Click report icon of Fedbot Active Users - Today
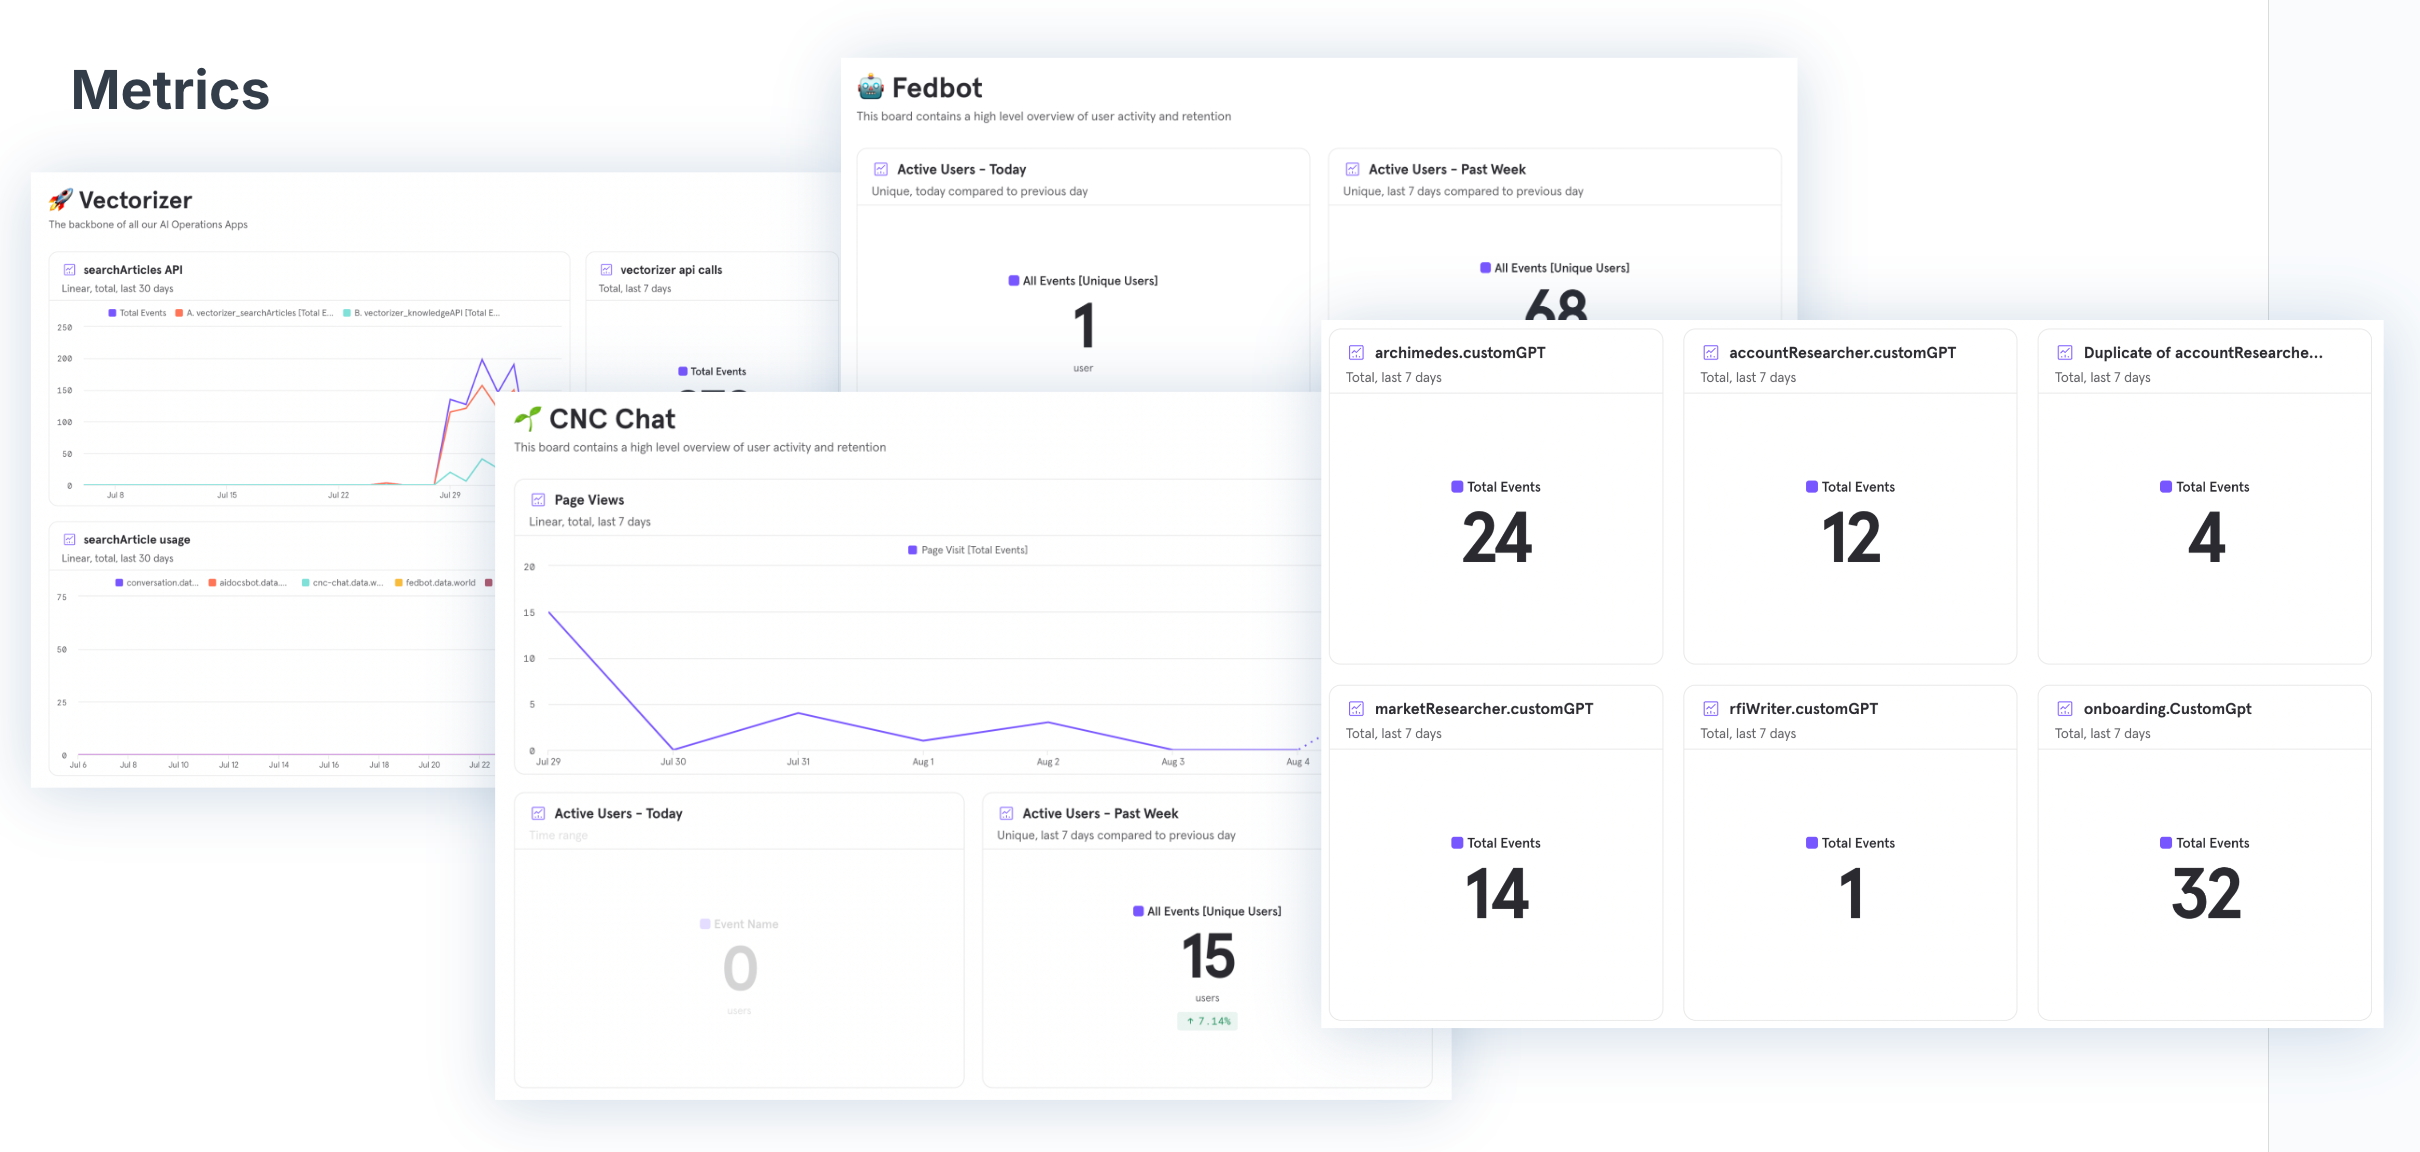 (881, 170)
